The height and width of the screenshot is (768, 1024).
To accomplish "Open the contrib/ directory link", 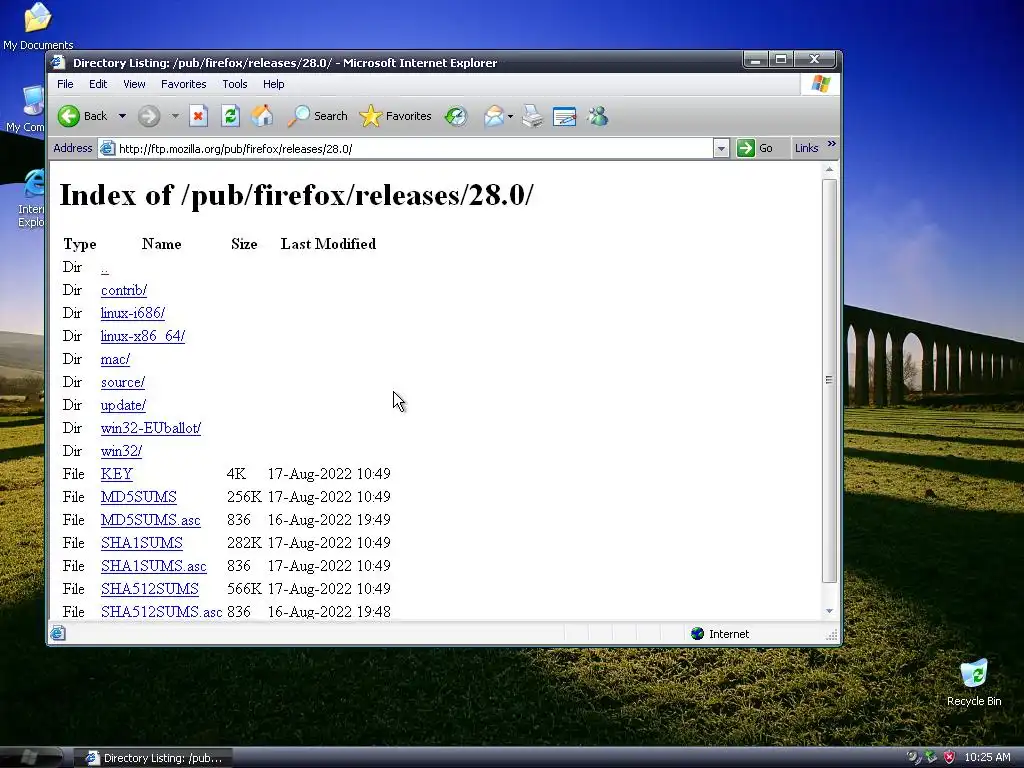I will [x=124, y=290].
